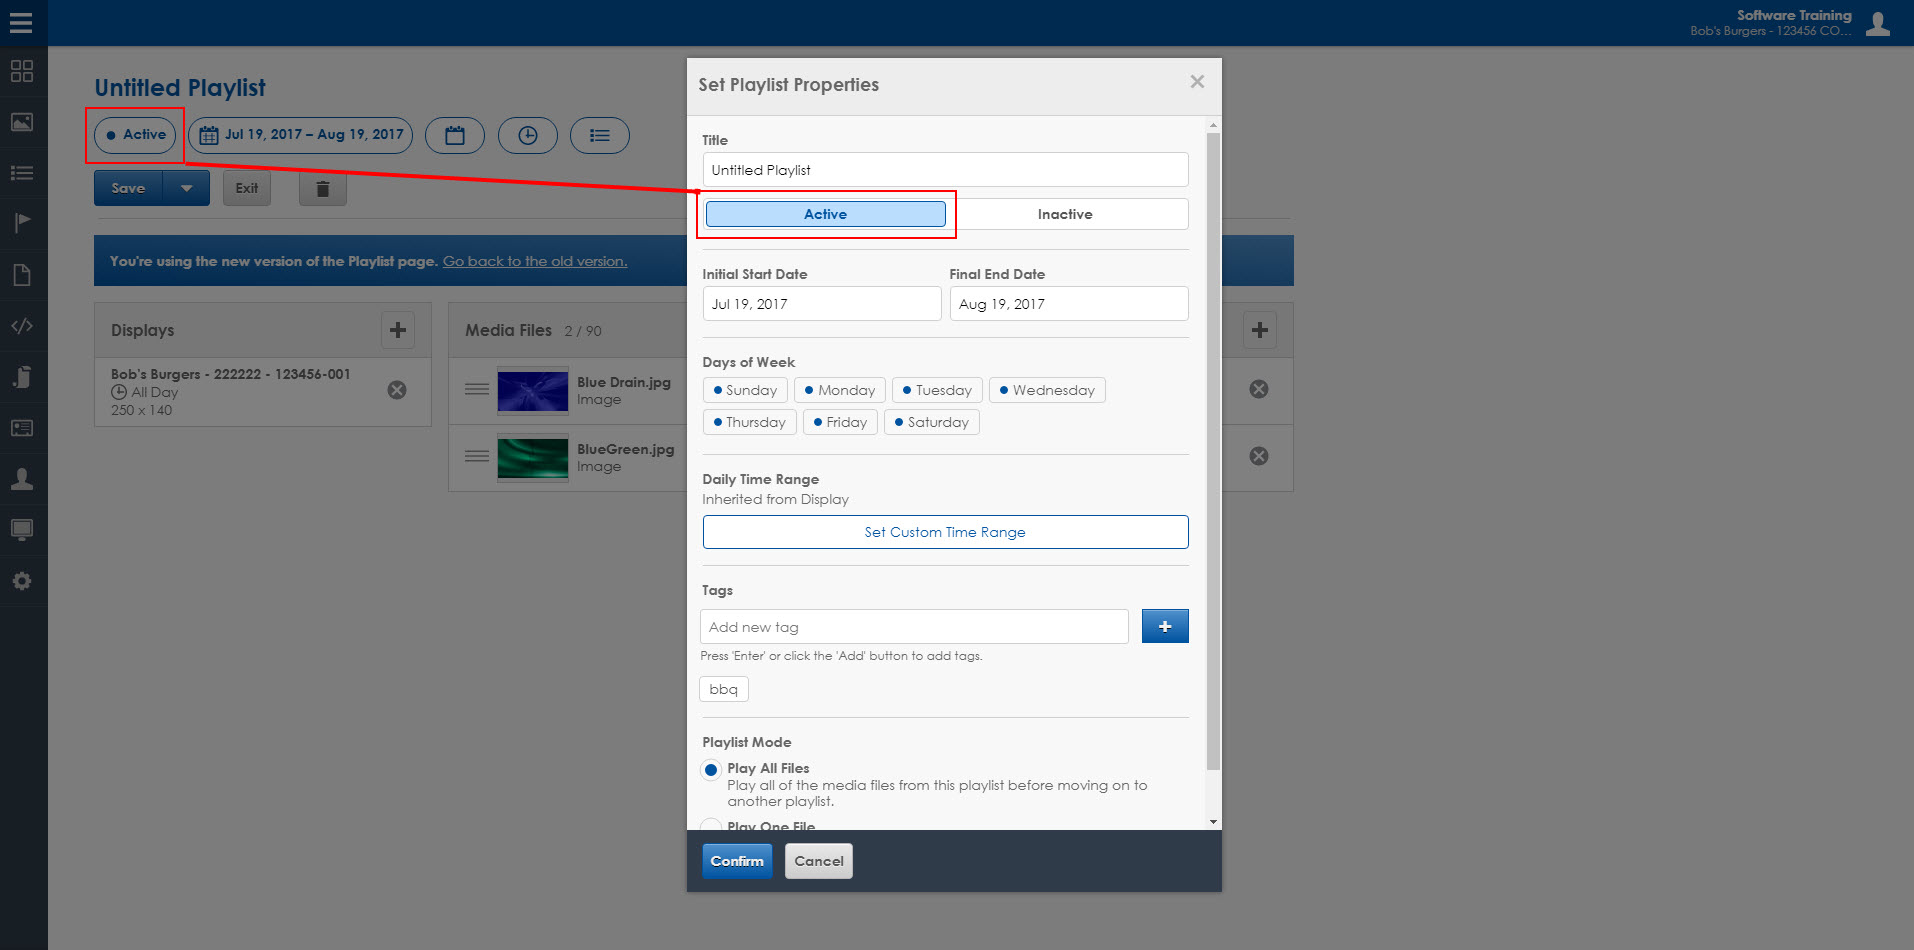Switch playlist status to Inactive
This screenshot has width=1914, height=950.
pos(1065,214)
